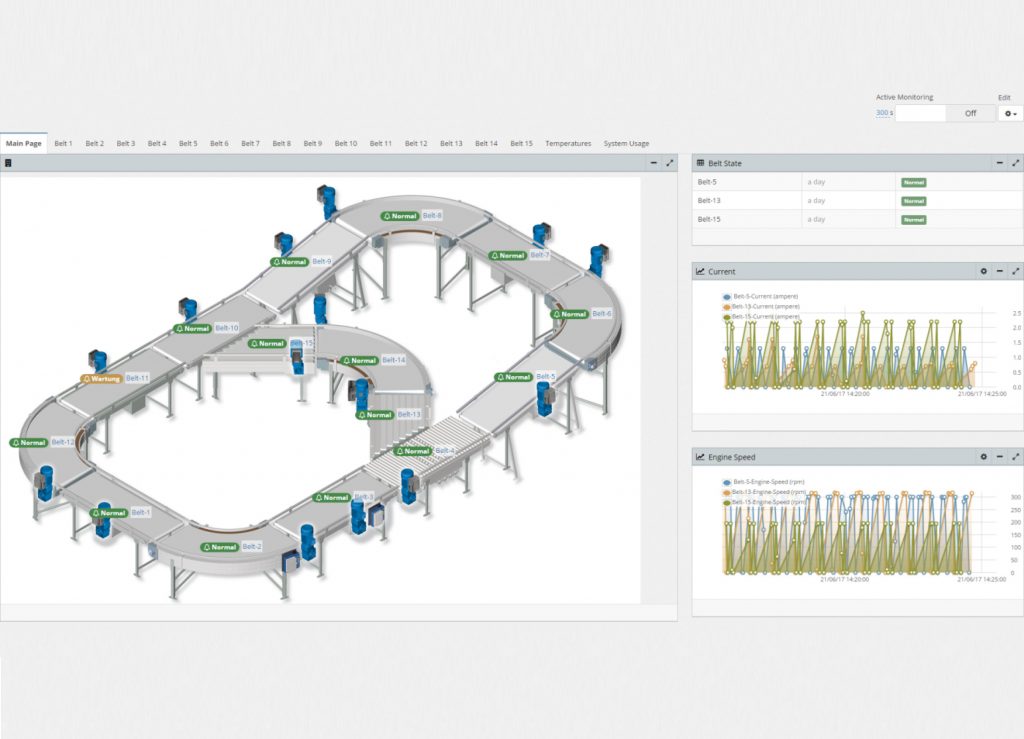1024x739 pixels.
Task: Click the Belt-14 label link on the diagram
Action: click(393, 360)
